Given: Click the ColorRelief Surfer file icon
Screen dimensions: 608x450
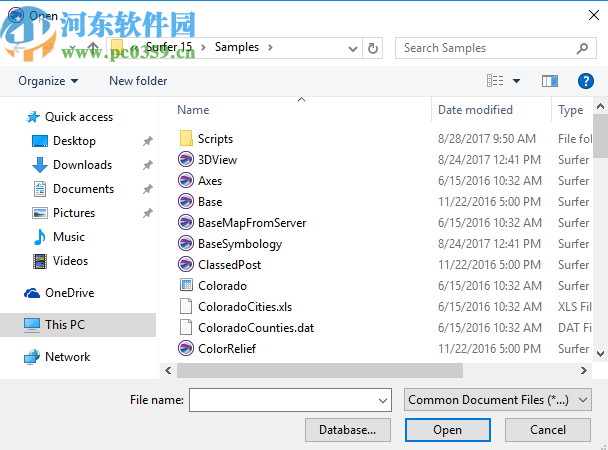Looking at the screenshot, I should click(x=186, y=348).
